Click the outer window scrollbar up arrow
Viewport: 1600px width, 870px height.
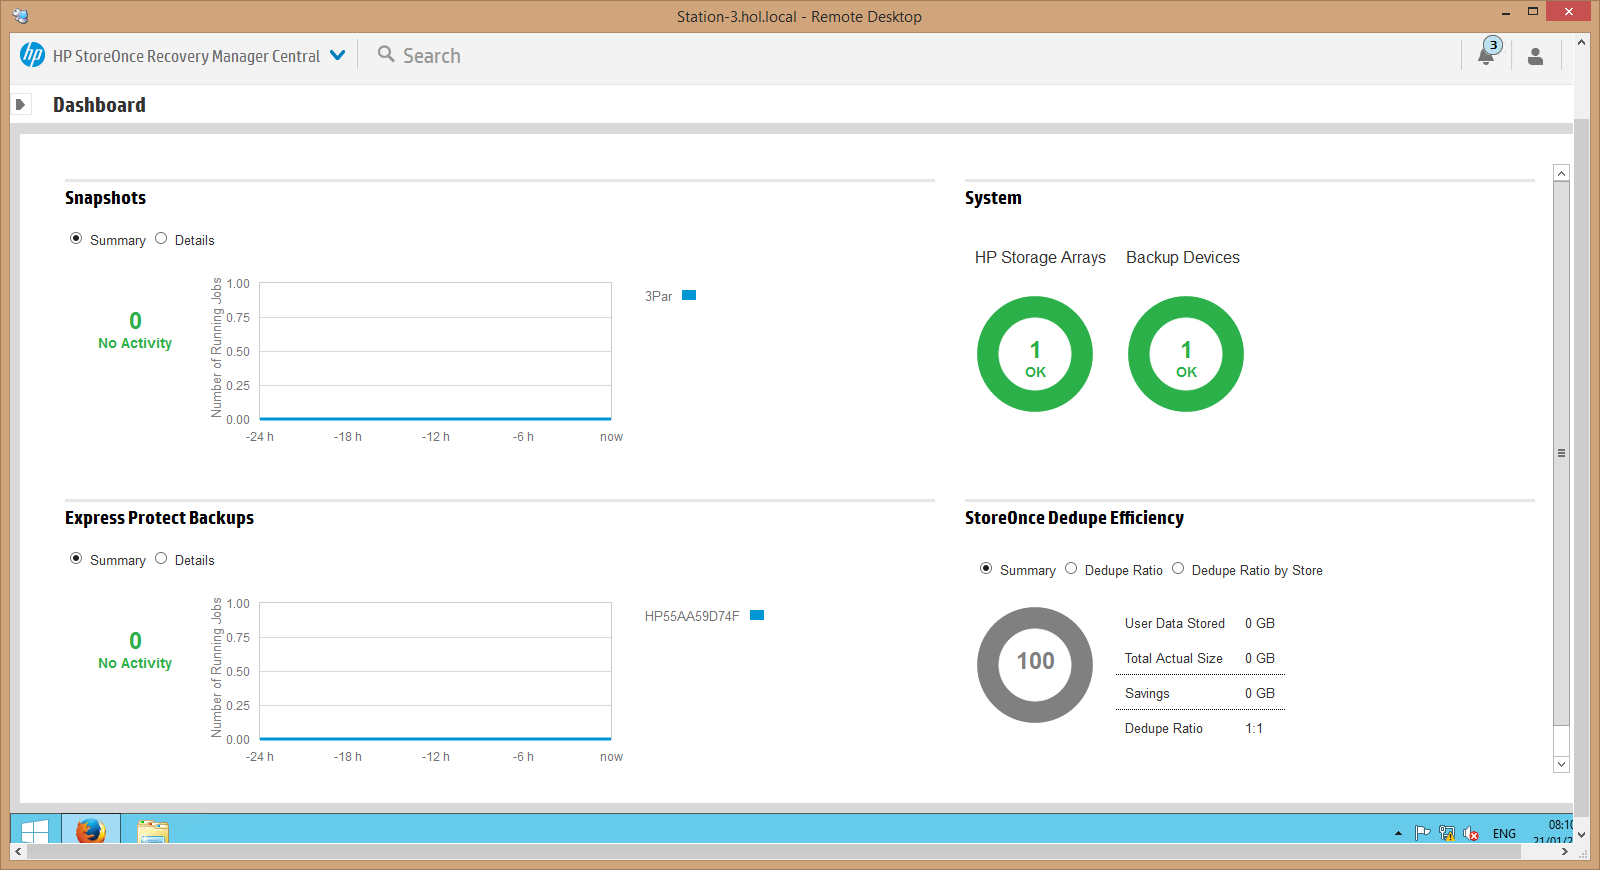pos(1581,42)
